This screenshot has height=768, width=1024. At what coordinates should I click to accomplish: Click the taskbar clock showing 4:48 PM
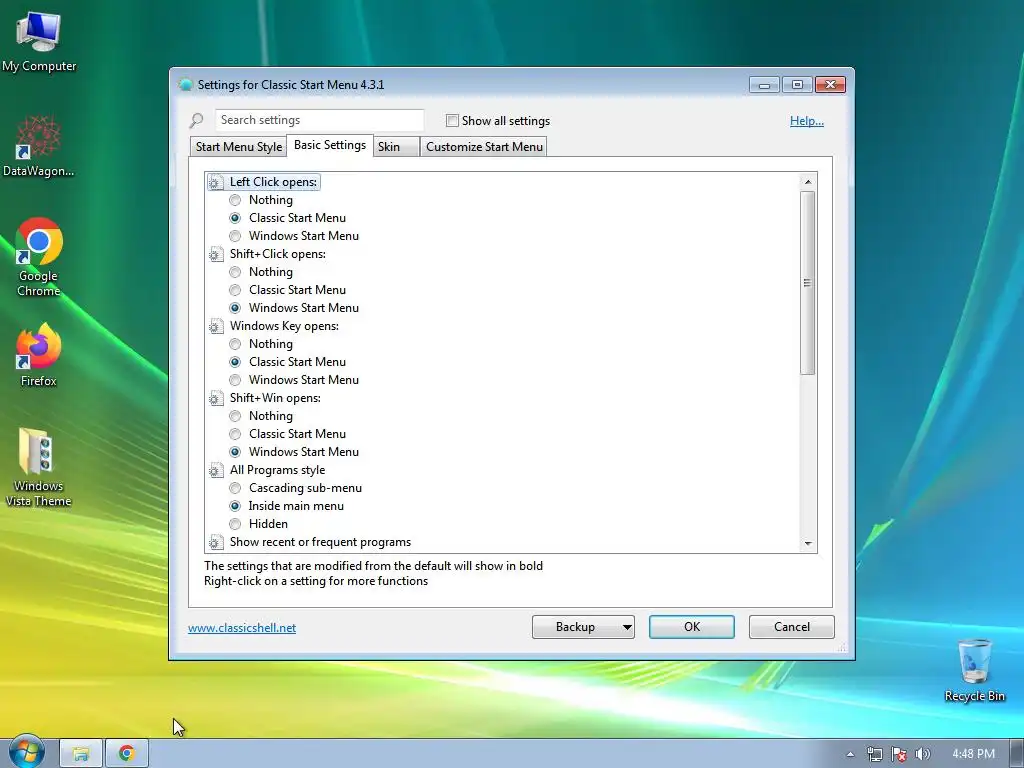[973, 754]
